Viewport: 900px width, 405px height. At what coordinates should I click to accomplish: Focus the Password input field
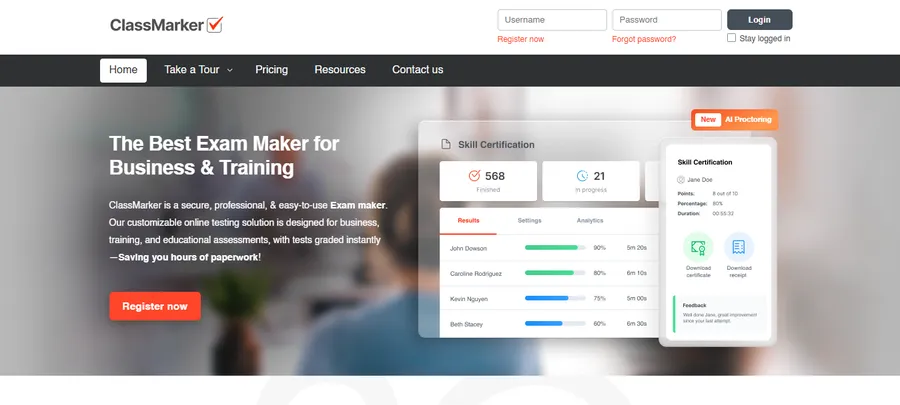pos(666,20)
